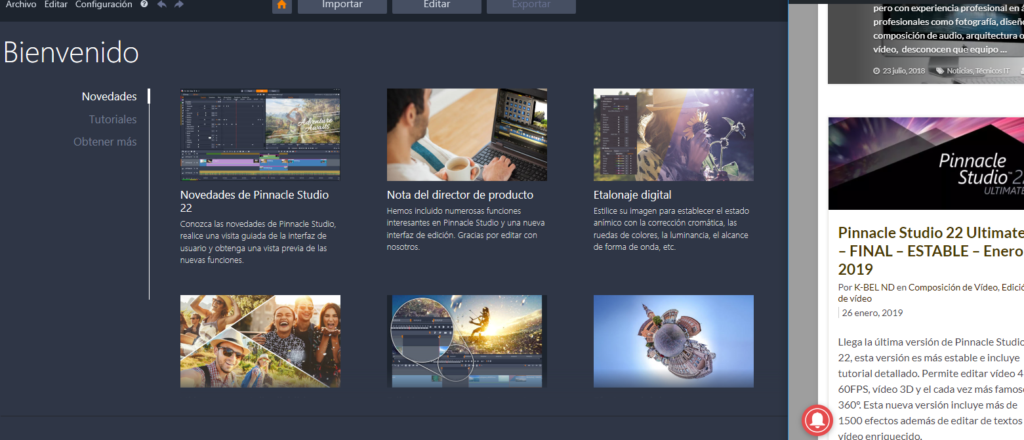Viewport: 1024px width, 440px height.
Task: Click the Composición de Vídeo category link
Action: (953, 288)
